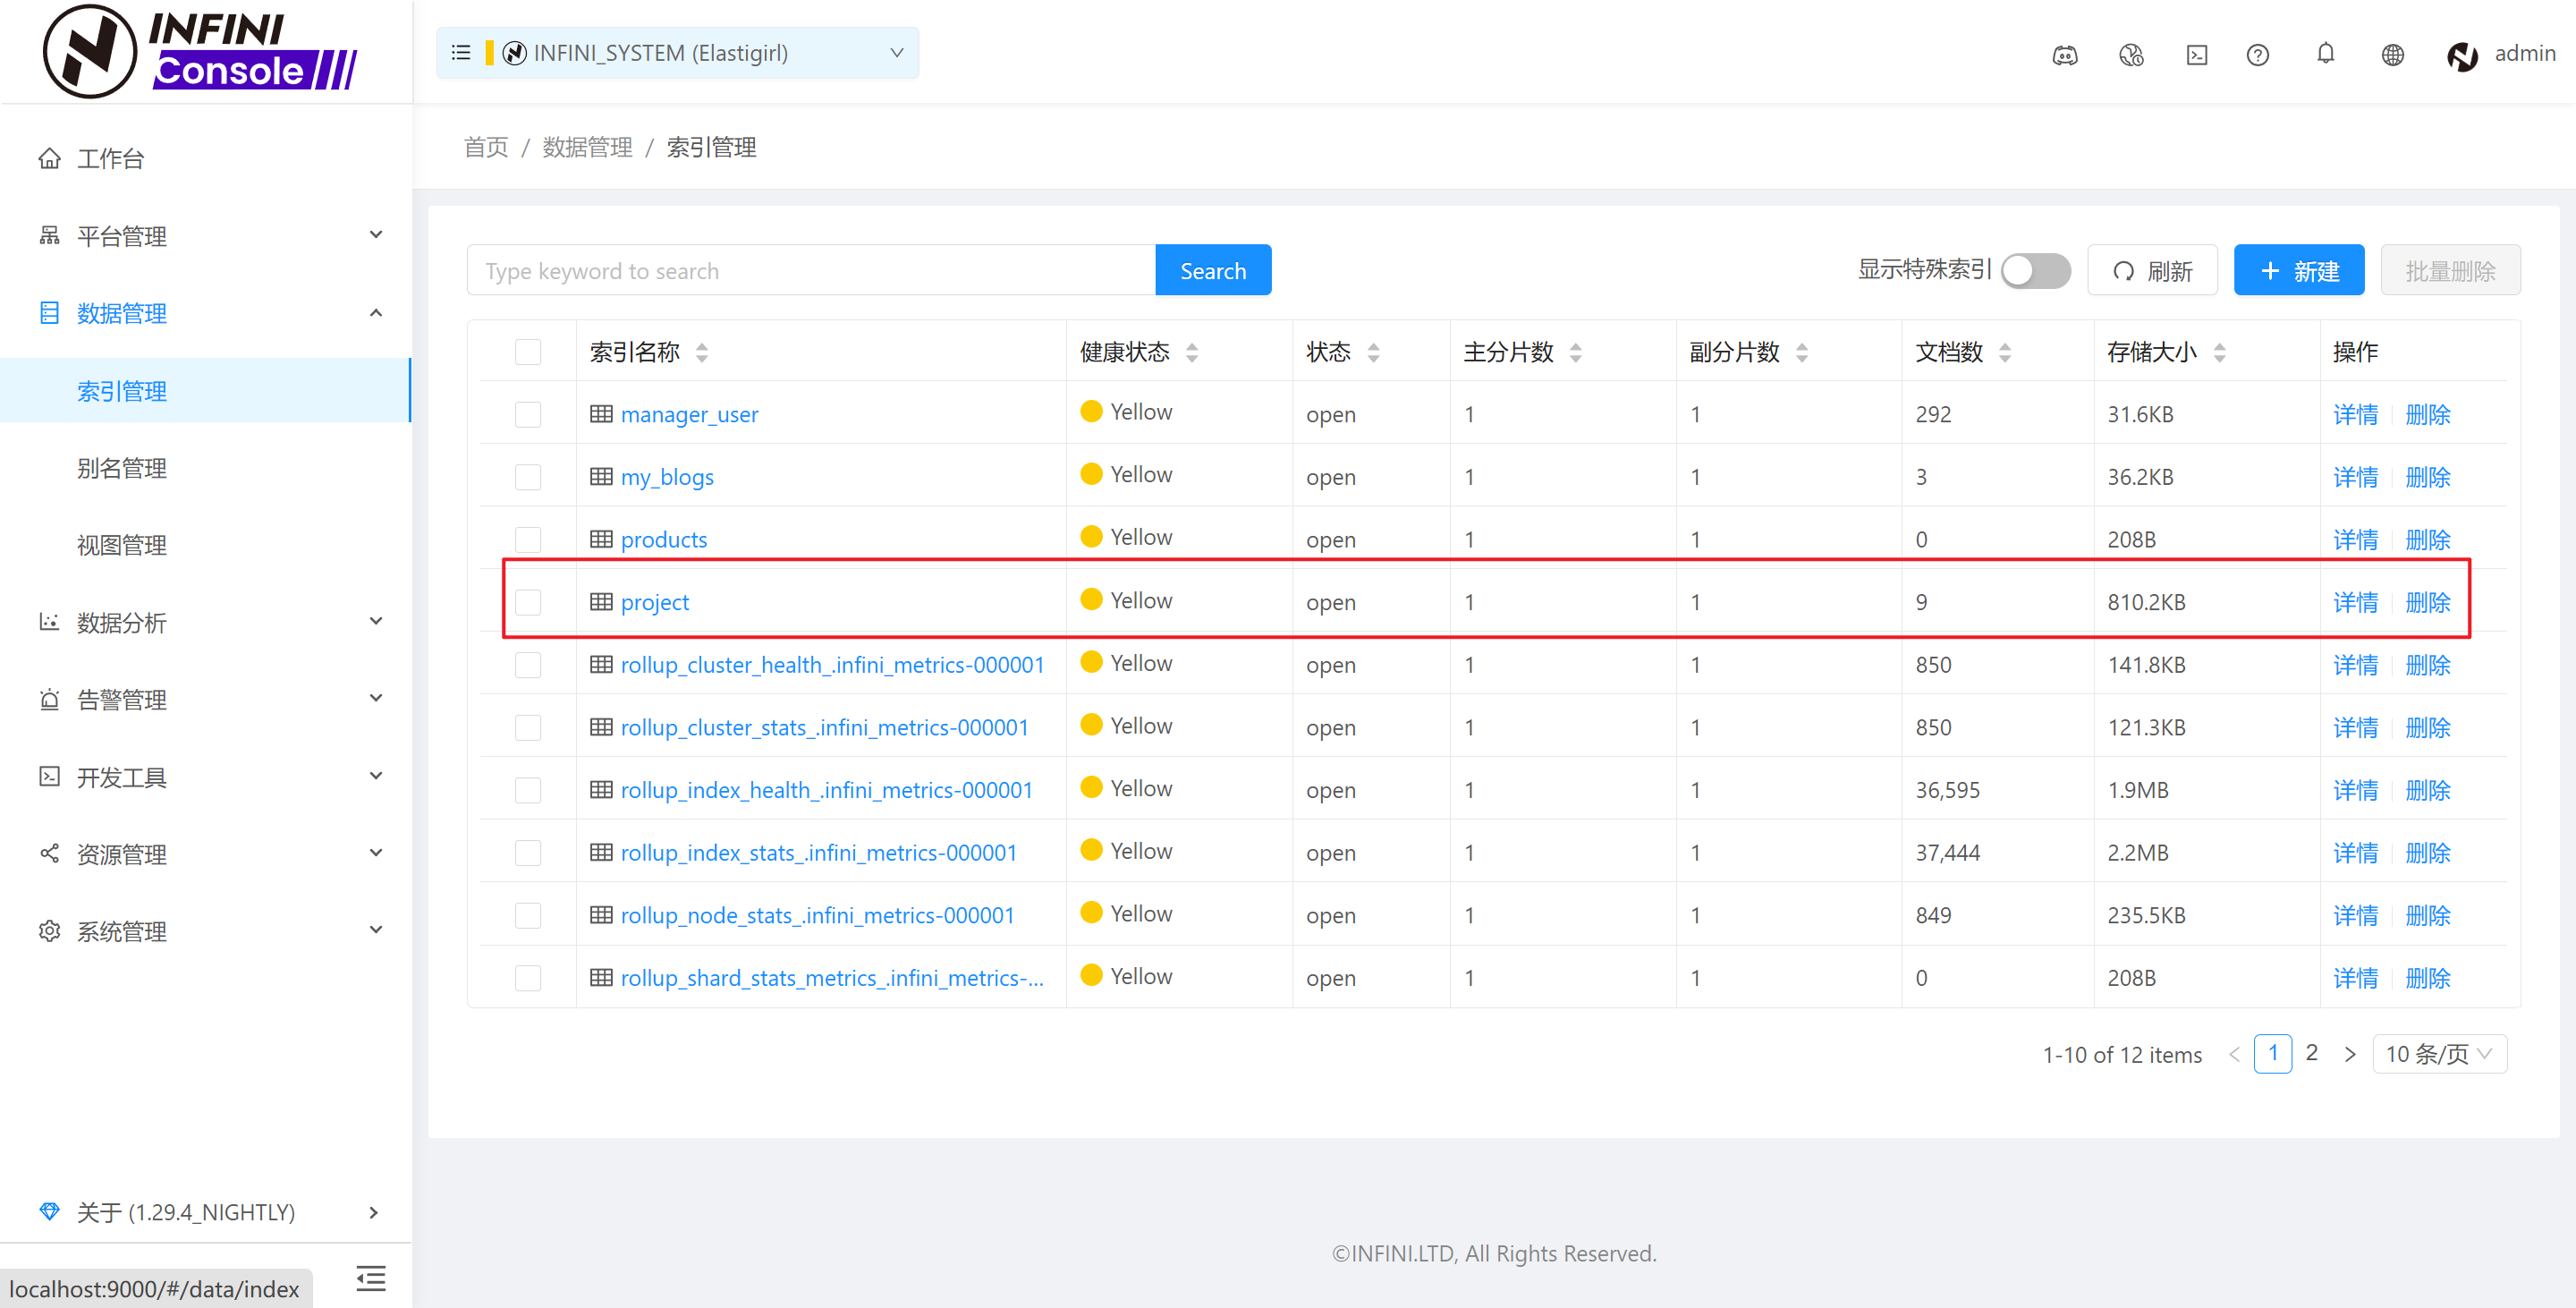Click sort arrows on 文档数 column
Image resolution: width=2576 pixels, height=1308 pixels.
point(2005,352)
